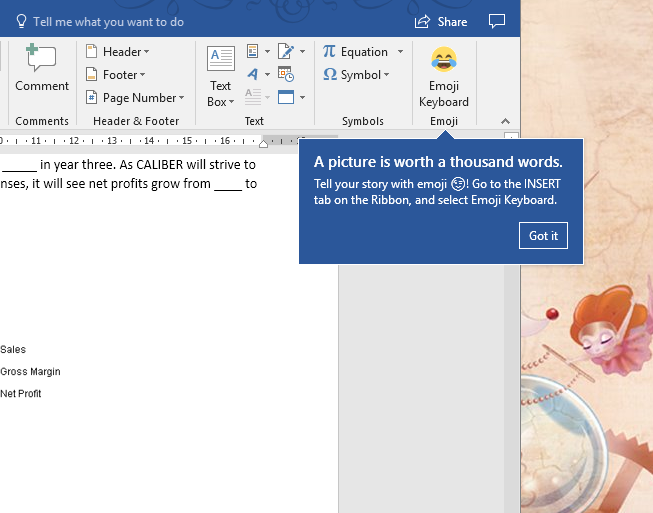Click the Object icon
Screen dimensions: 653x513
pos(286,97)
